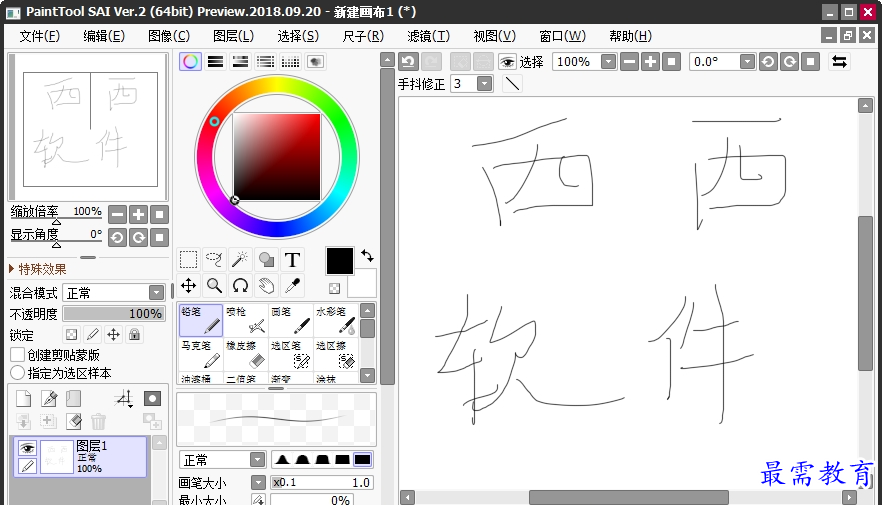The height and width of the screenshot is (505, 882).
Task: Undo with the top toolbar arrow
Action: tap(408, 61)
